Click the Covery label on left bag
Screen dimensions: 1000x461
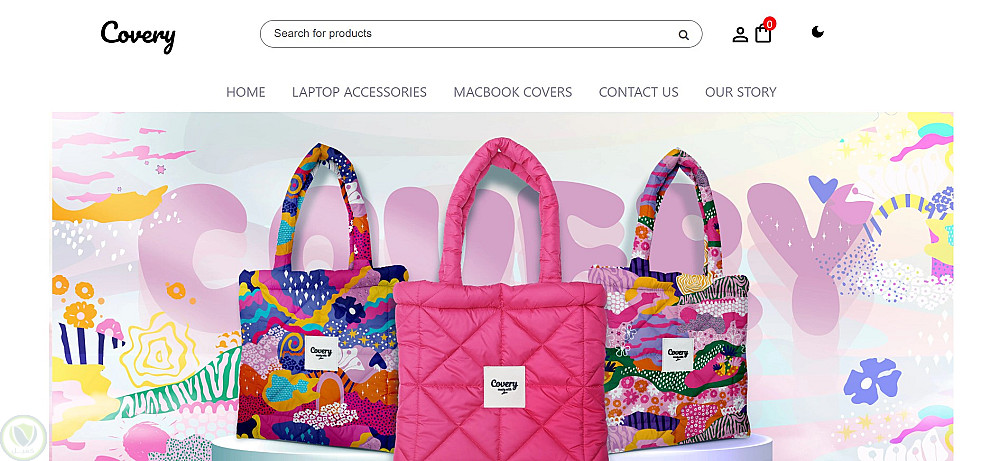coord(321,353)
